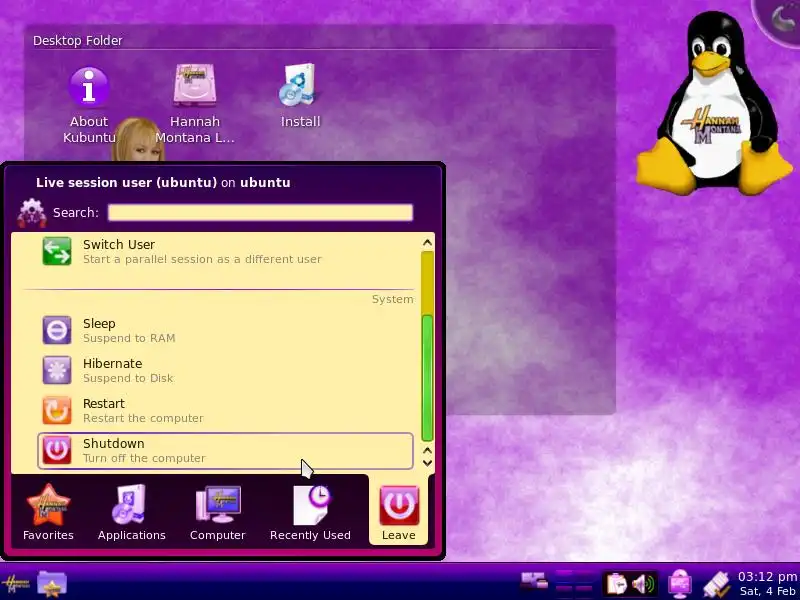Choose Shutdown Turn off the computer entry
Screen dimensions: 800x600
click(225, 451)
